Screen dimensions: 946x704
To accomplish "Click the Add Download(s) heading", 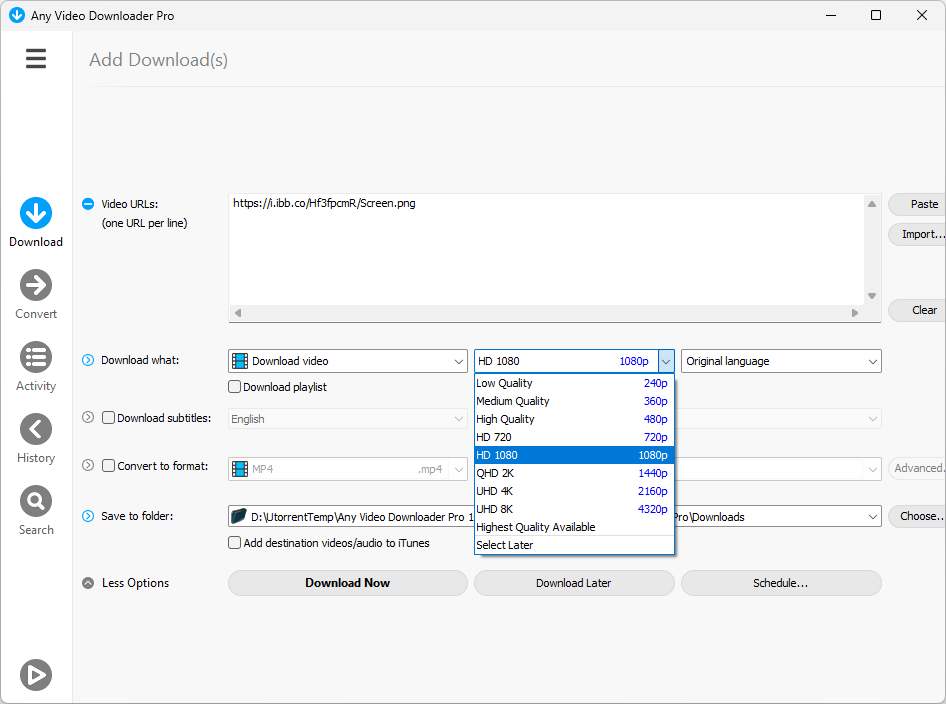I will click(159, 60).
